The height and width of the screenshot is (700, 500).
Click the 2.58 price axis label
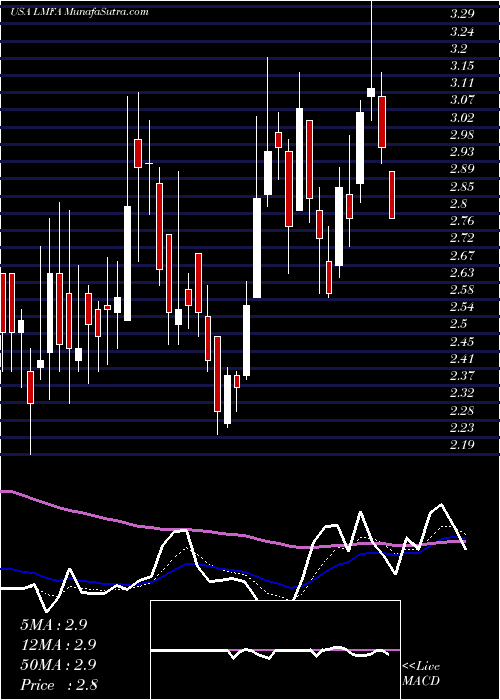click(461, 290)
